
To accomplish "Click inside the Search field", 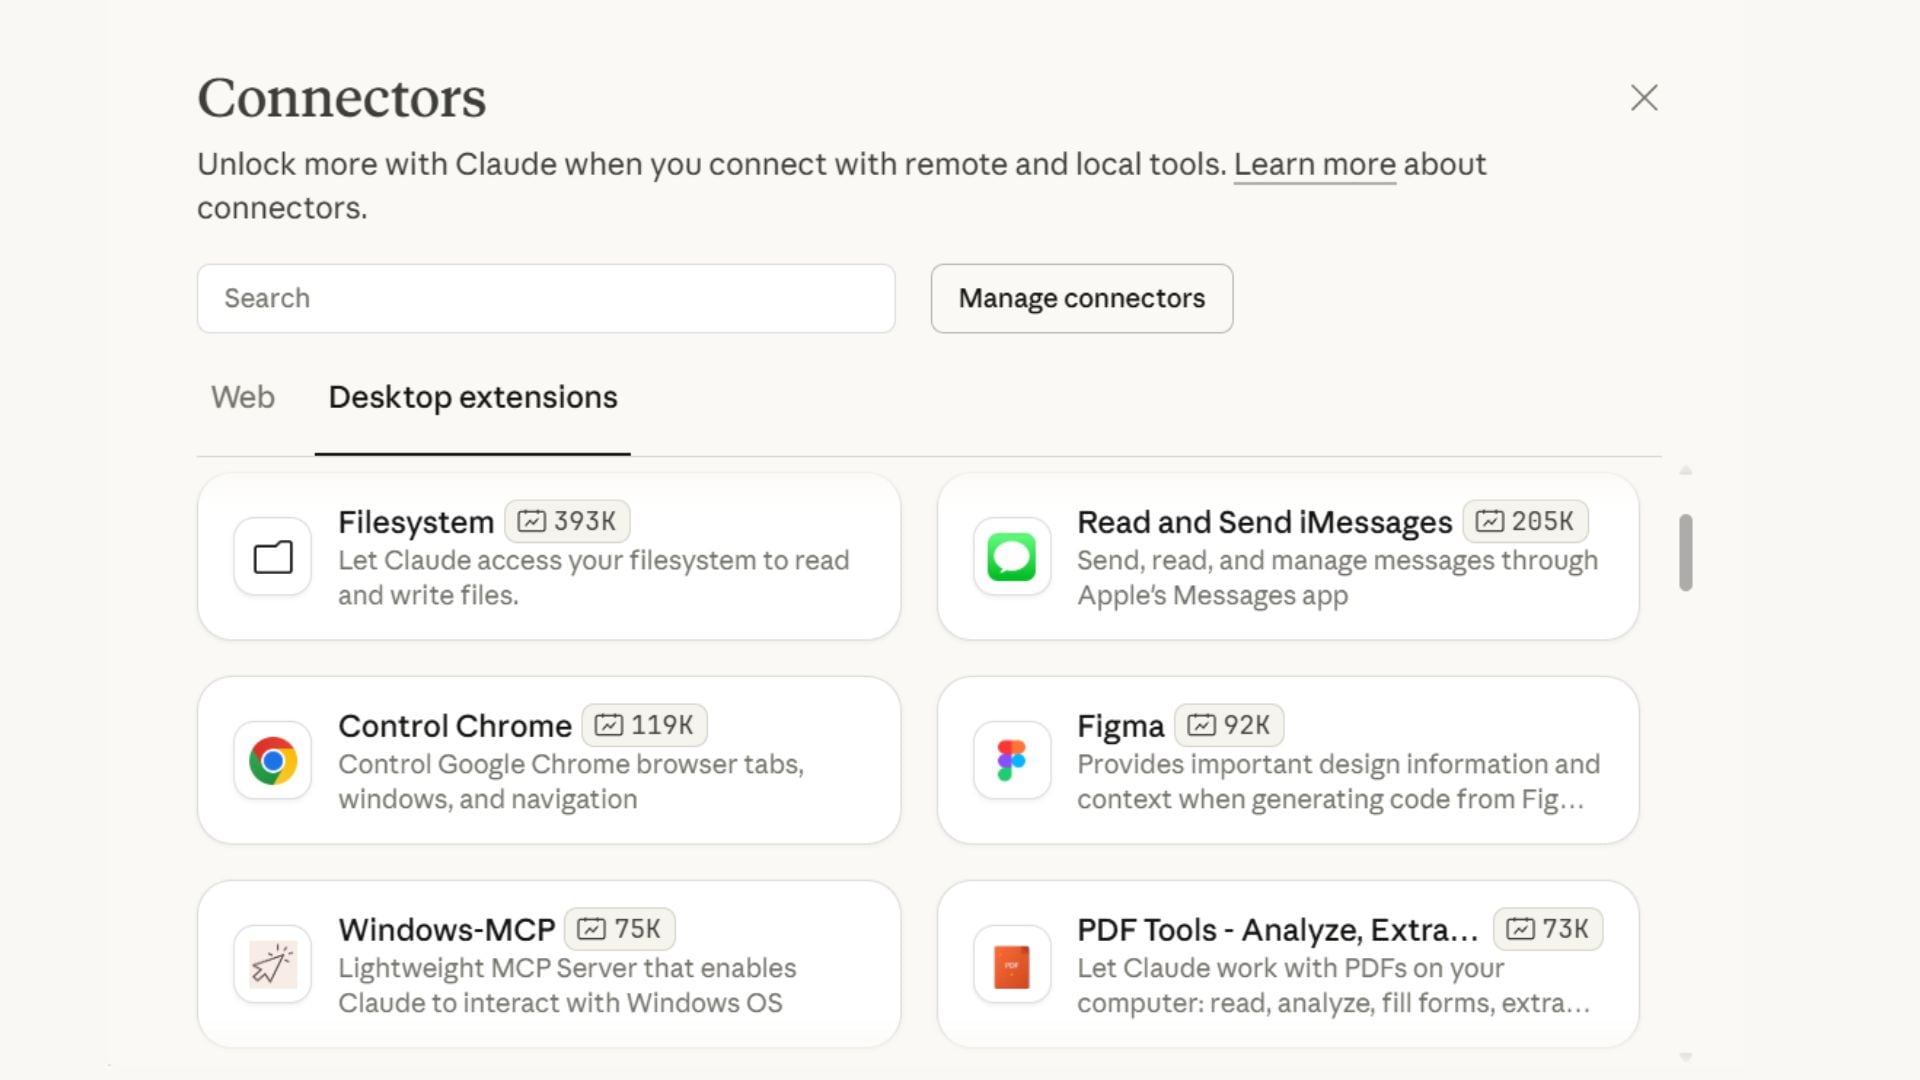I will pos(546,298).
